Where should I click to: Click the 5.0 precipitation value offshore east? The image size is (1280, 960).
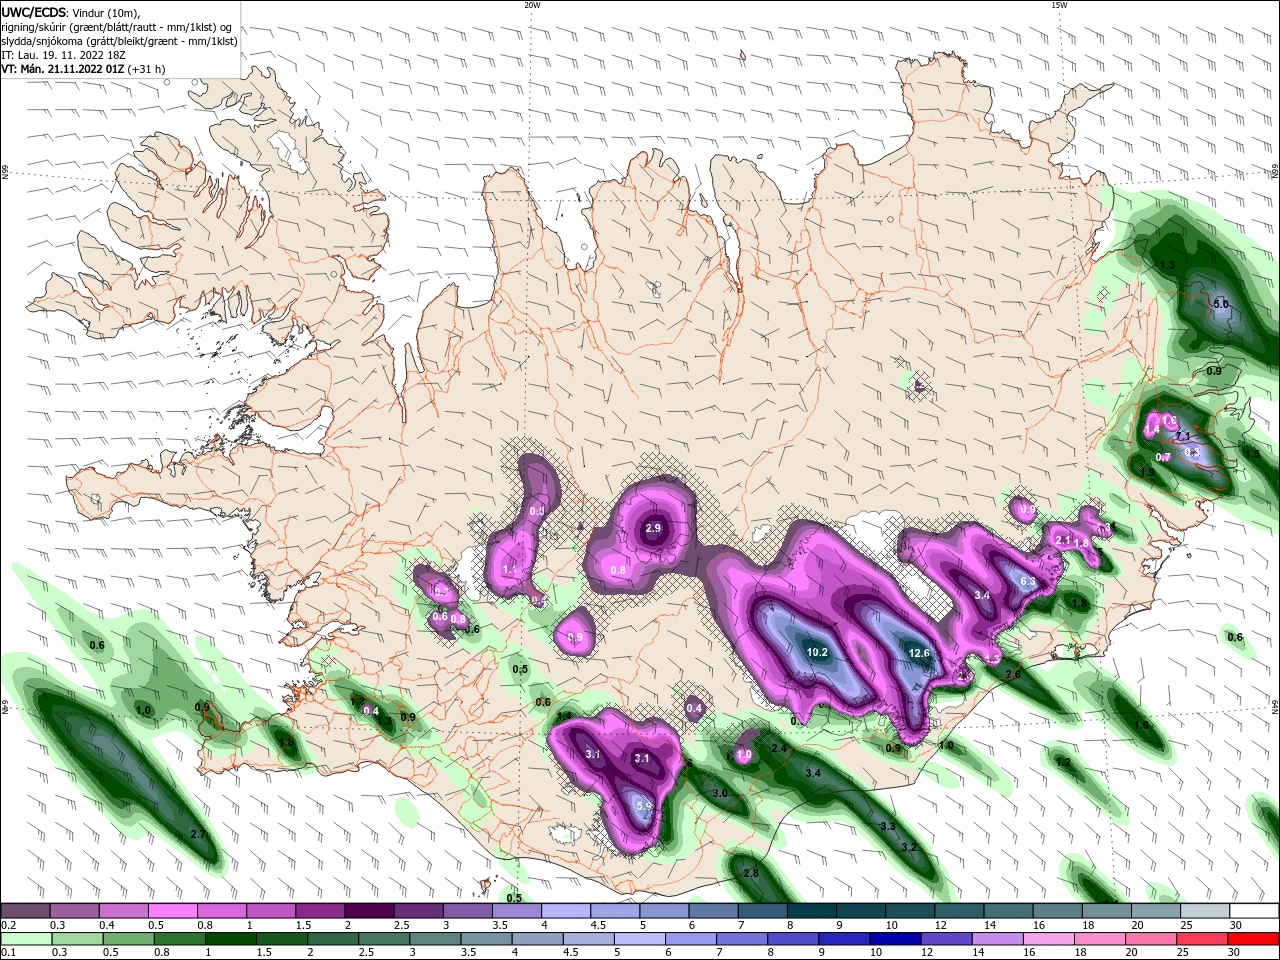pyautogui.click(x=1220, y=303)
